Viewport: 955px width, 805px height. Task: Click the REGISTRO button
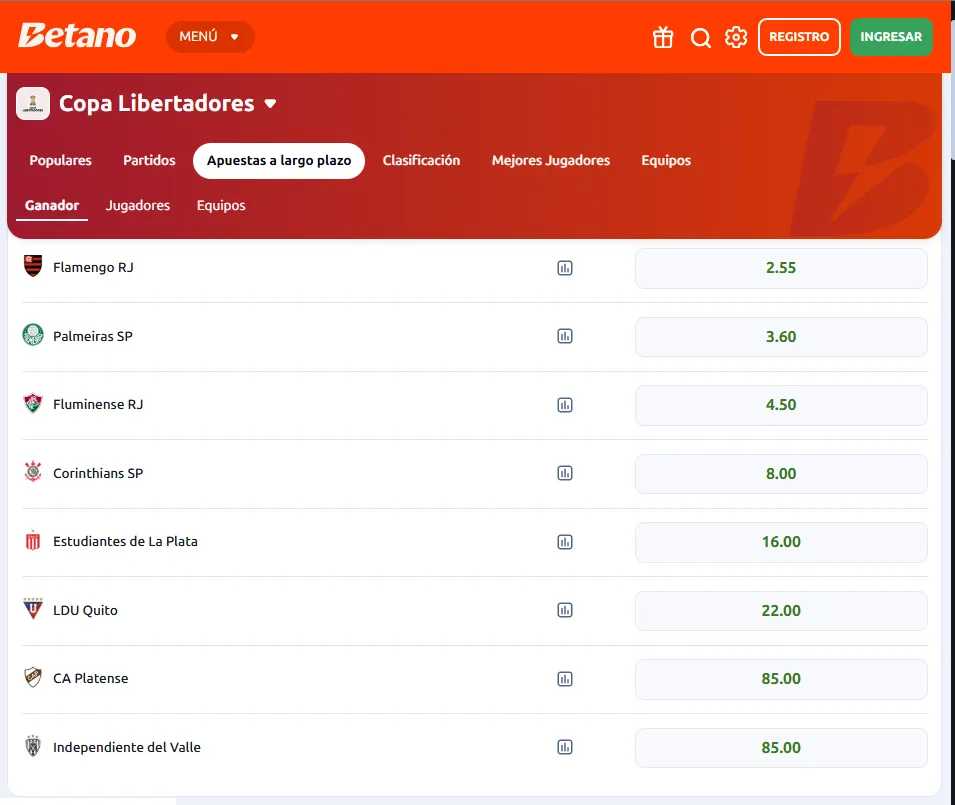coord(799,37)
